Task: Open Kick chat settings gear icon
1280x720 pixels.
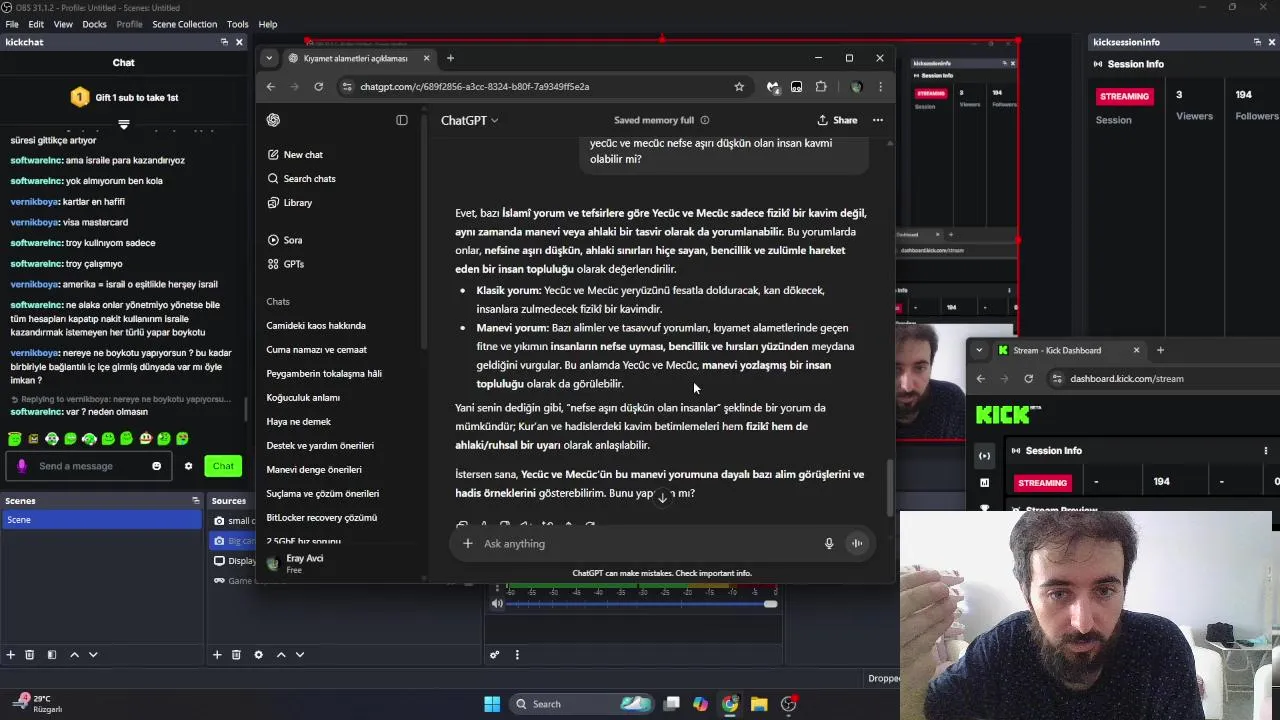Action: pos(188,466)
